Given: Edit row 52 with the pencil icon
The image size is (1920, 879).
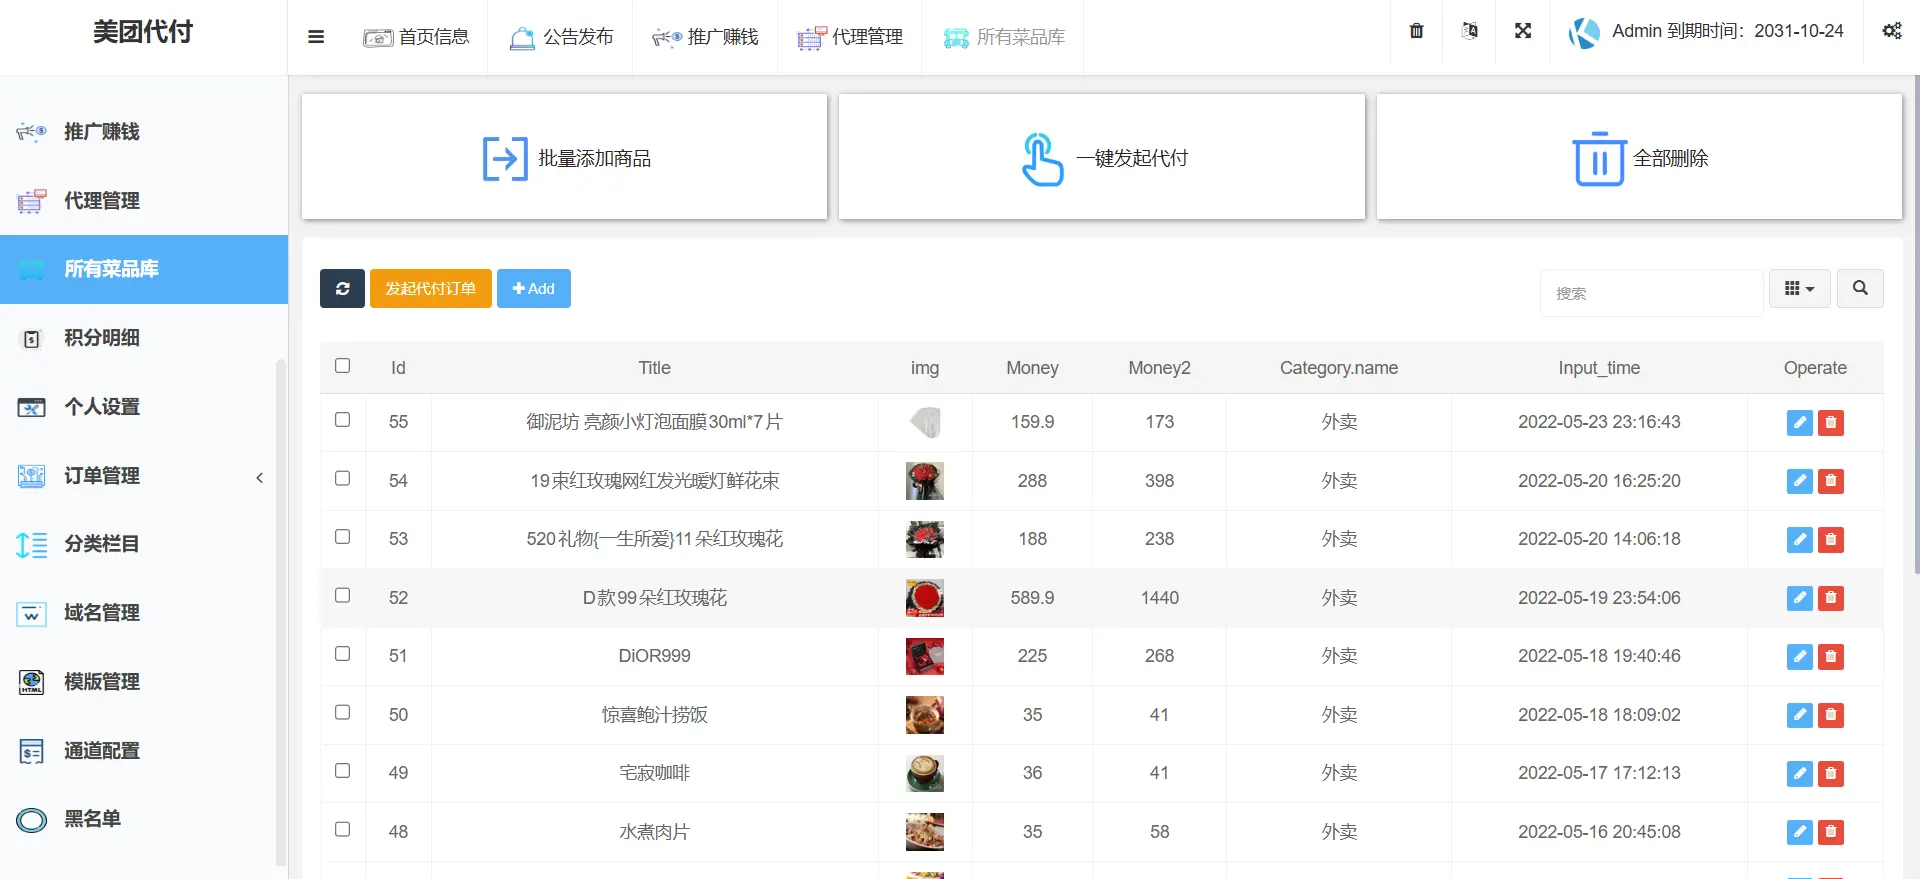Looking at the screenshot, I should click(1800, 598).
